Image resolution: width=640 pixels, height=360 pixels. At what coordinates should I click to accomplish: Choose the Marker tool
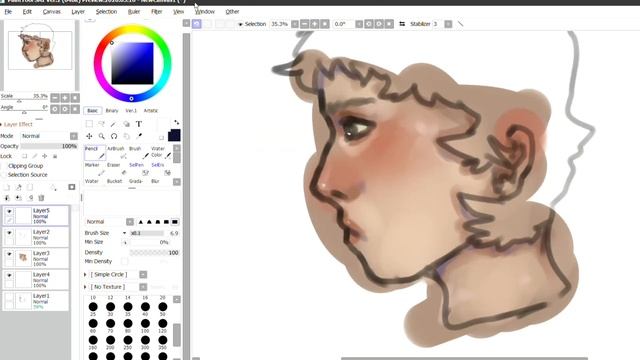94,169
